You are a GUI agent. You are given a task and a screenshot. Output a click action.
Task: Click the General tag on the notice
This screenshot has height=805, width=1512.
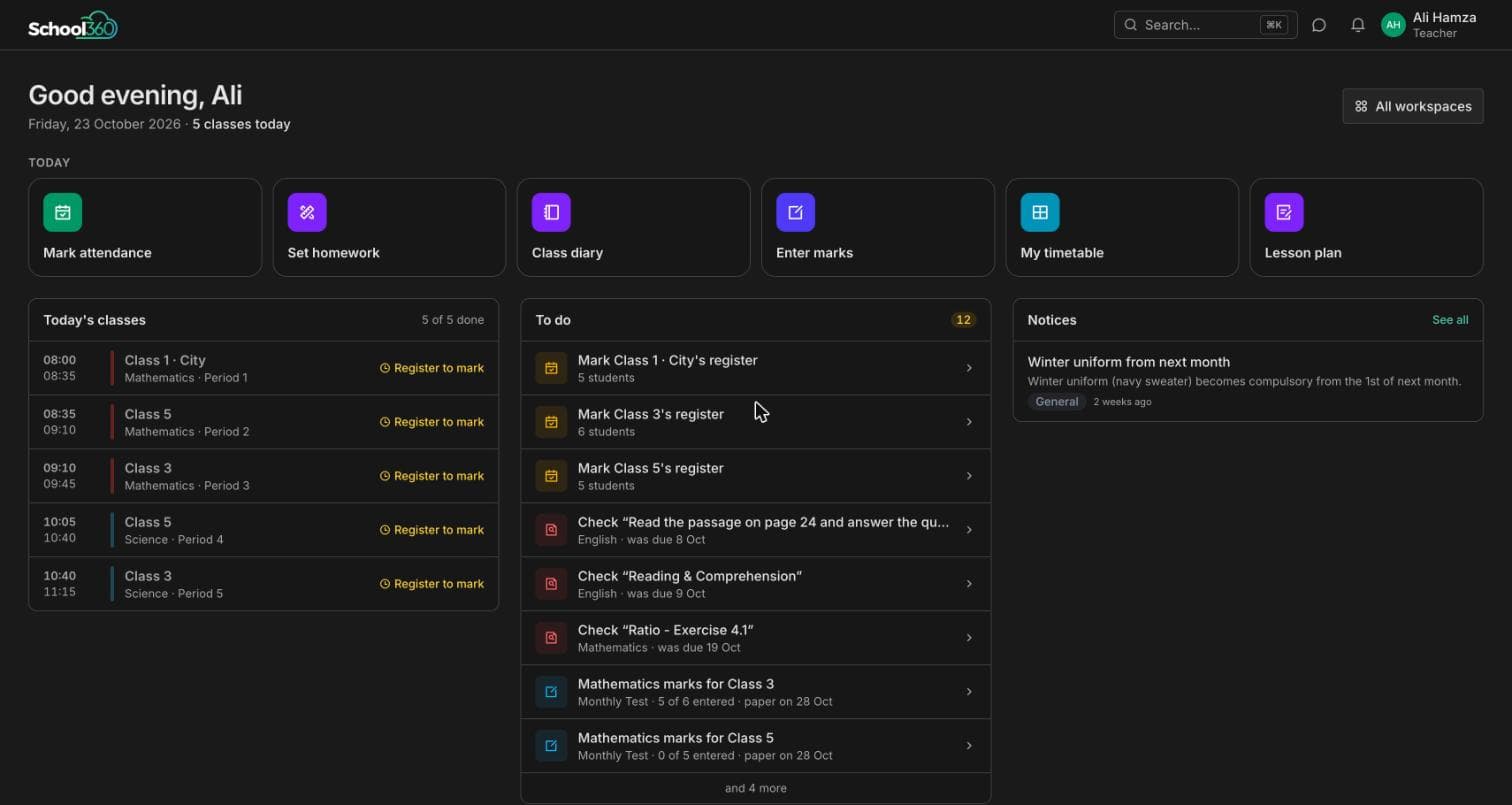[x=1057, y=401]
